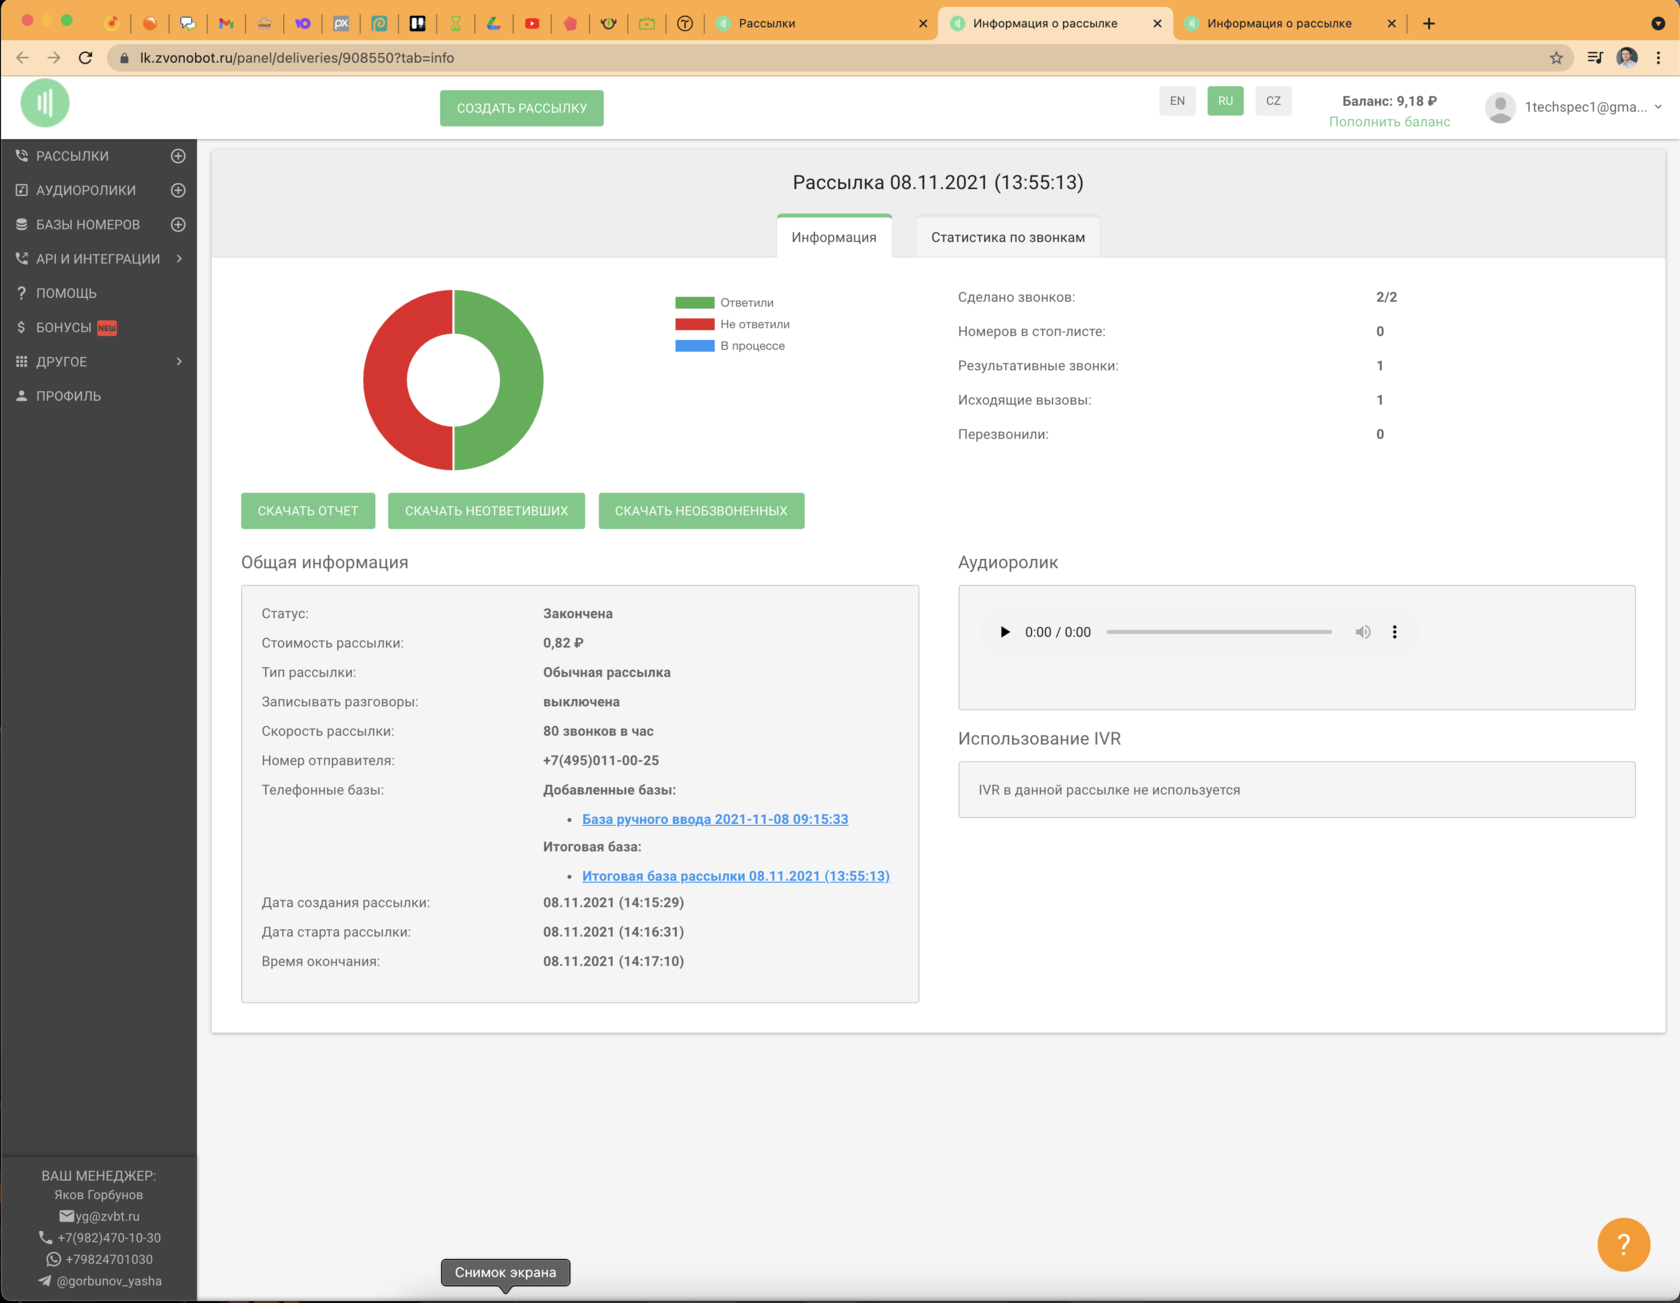Play the audio clip
This screenshot has width=1680, height=1303.
1005,632
